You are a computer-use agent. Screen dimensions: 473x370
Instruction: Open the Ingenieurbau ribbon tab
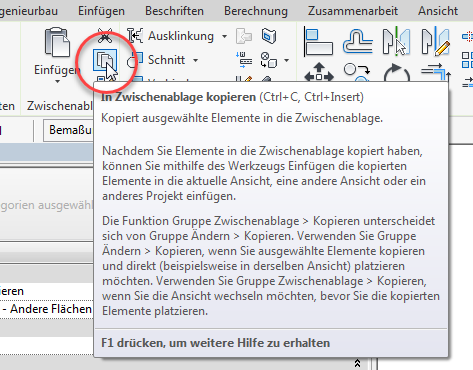pyautogui.click(x=29, y=11)
